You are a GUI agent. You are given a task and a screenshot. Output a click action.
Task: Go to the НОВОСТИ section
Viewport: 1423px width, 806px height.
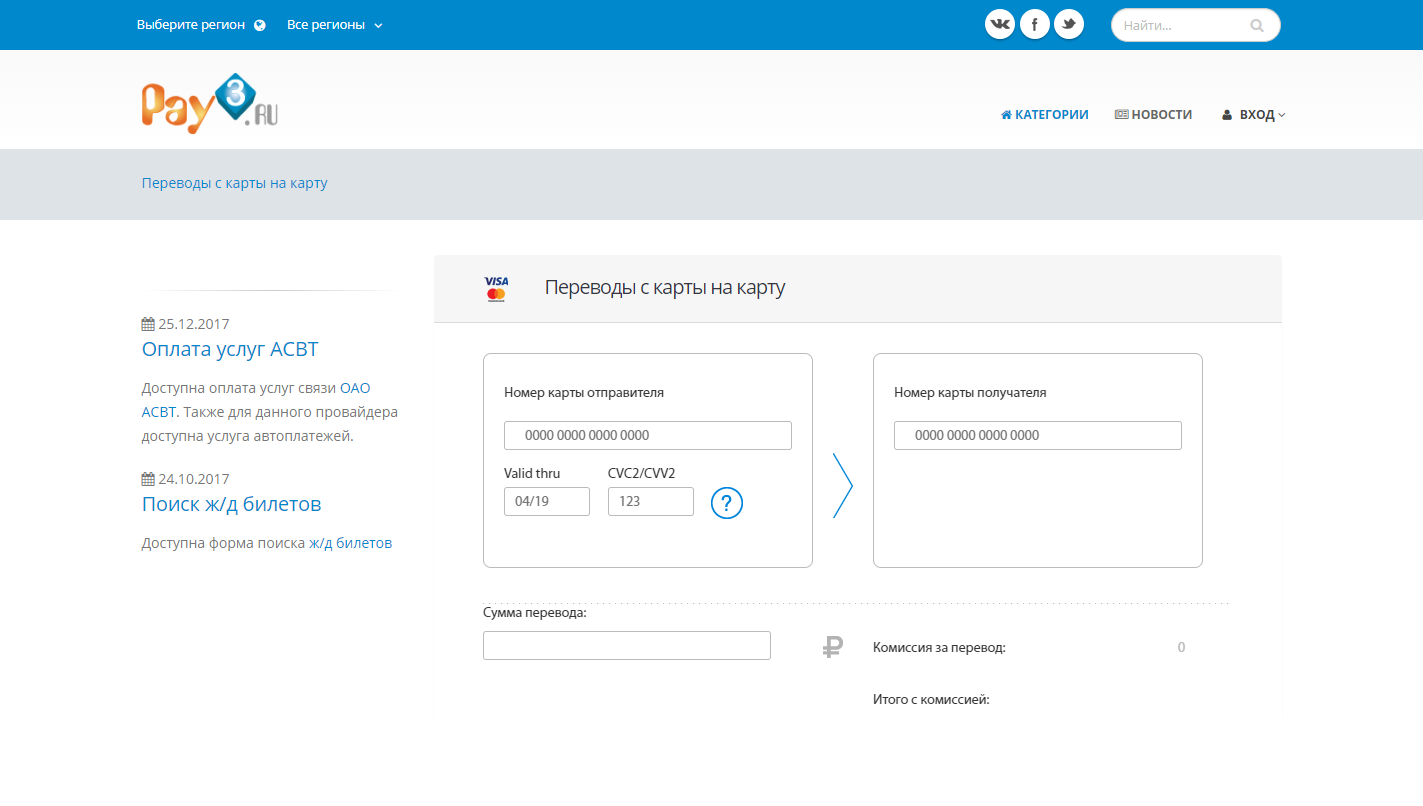[x=1154, y=114]
